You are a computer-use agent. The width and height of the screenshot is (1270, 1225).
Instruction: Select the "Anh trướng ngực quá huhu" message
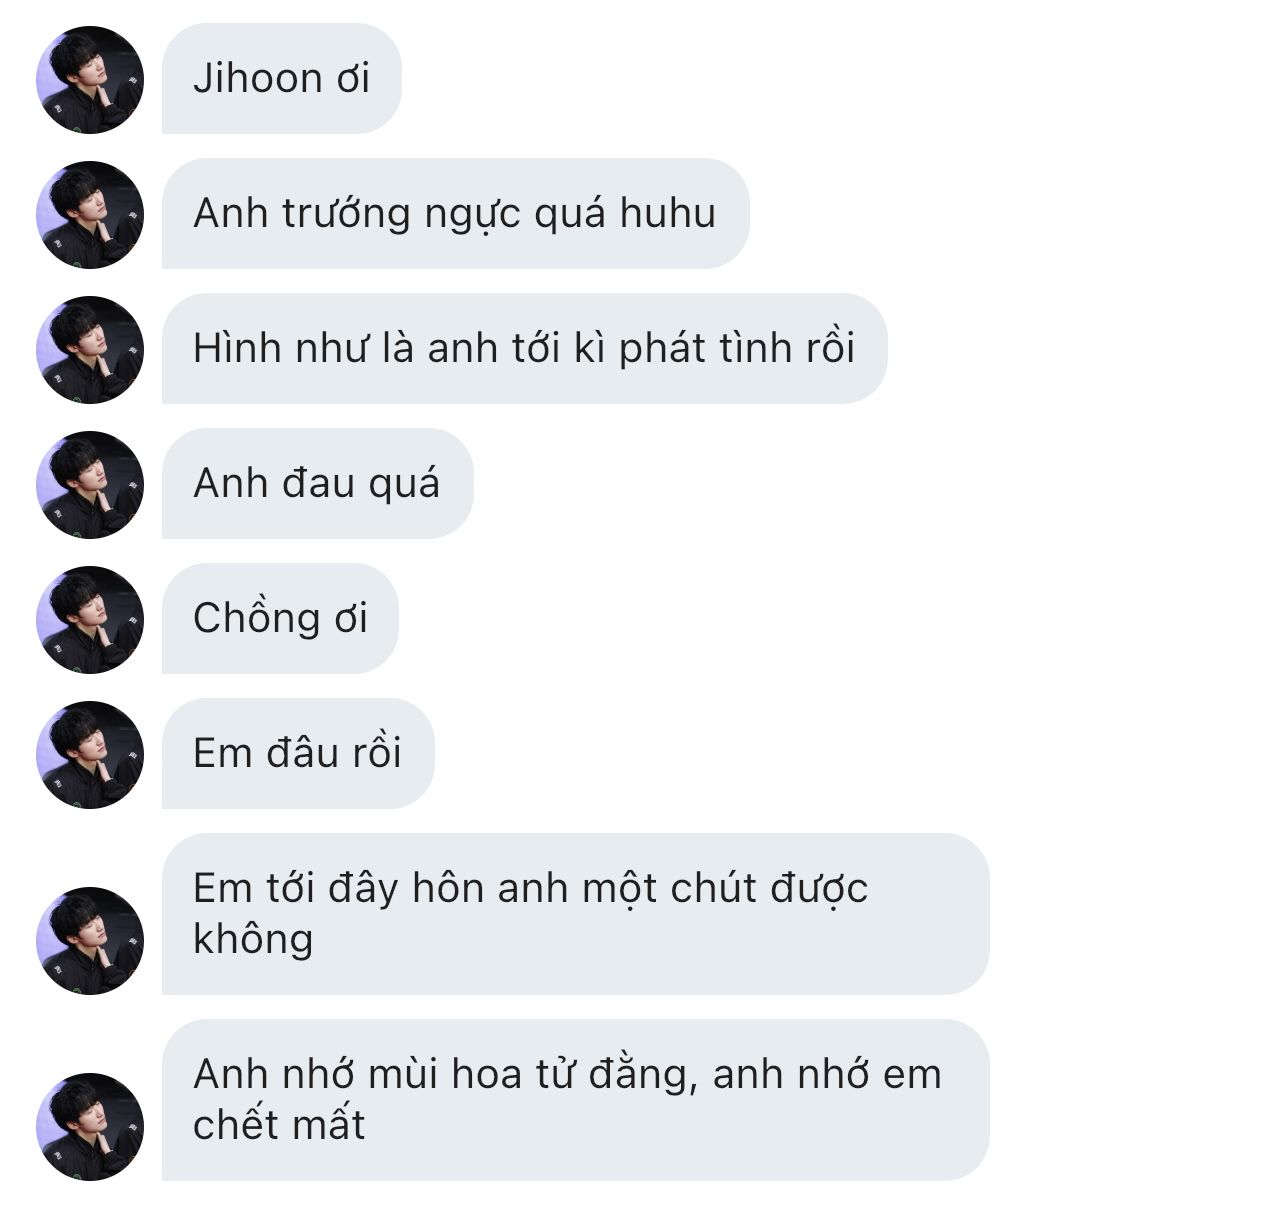click(456, 214)
